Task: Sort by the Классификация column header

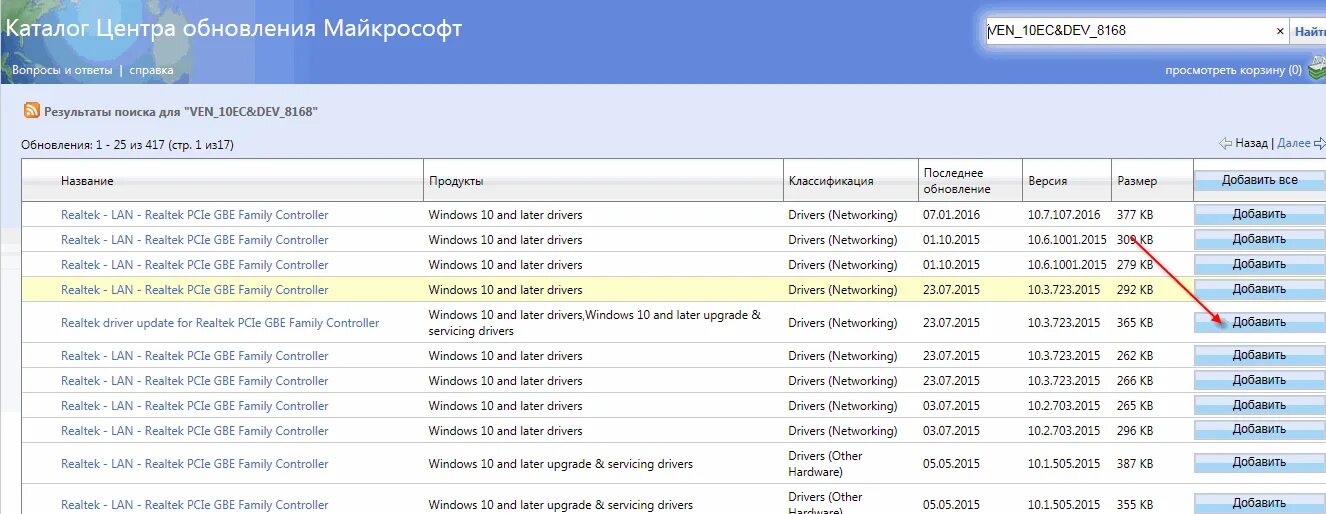Action: tap(830, 181)
